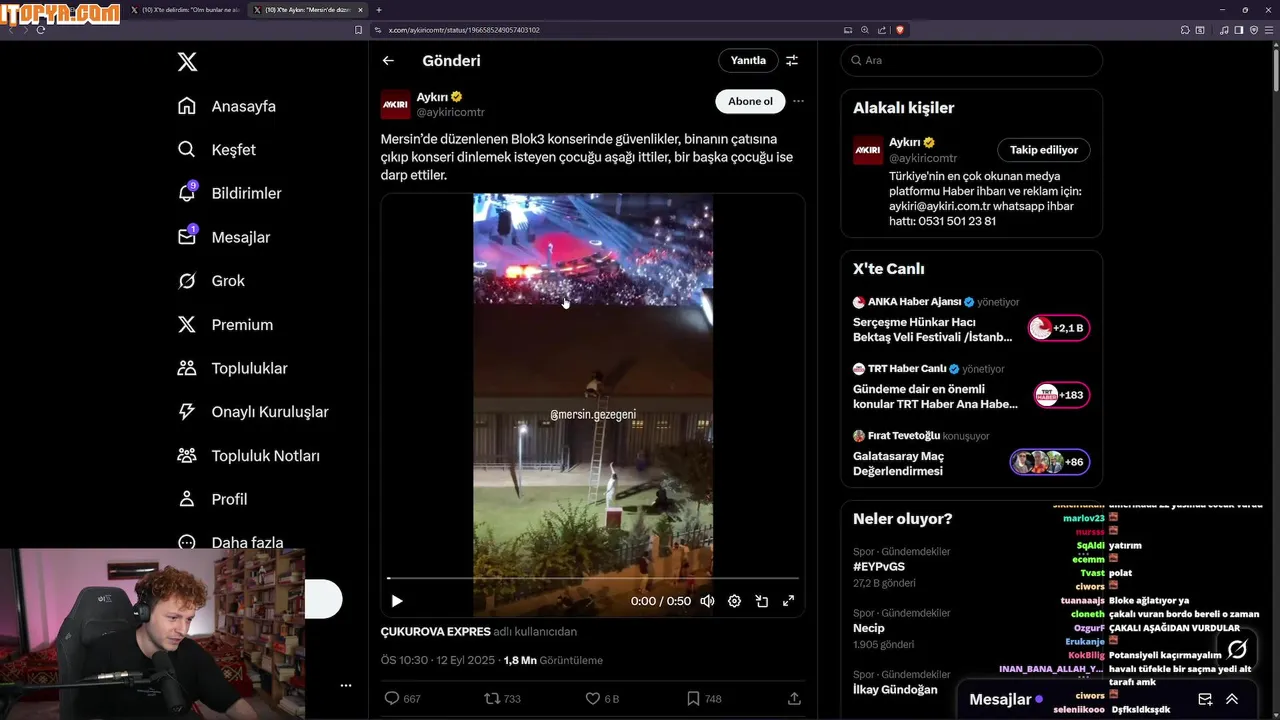Open Anasayfa home page
The image size is (1280, 720).
click(x=227, y=106)
